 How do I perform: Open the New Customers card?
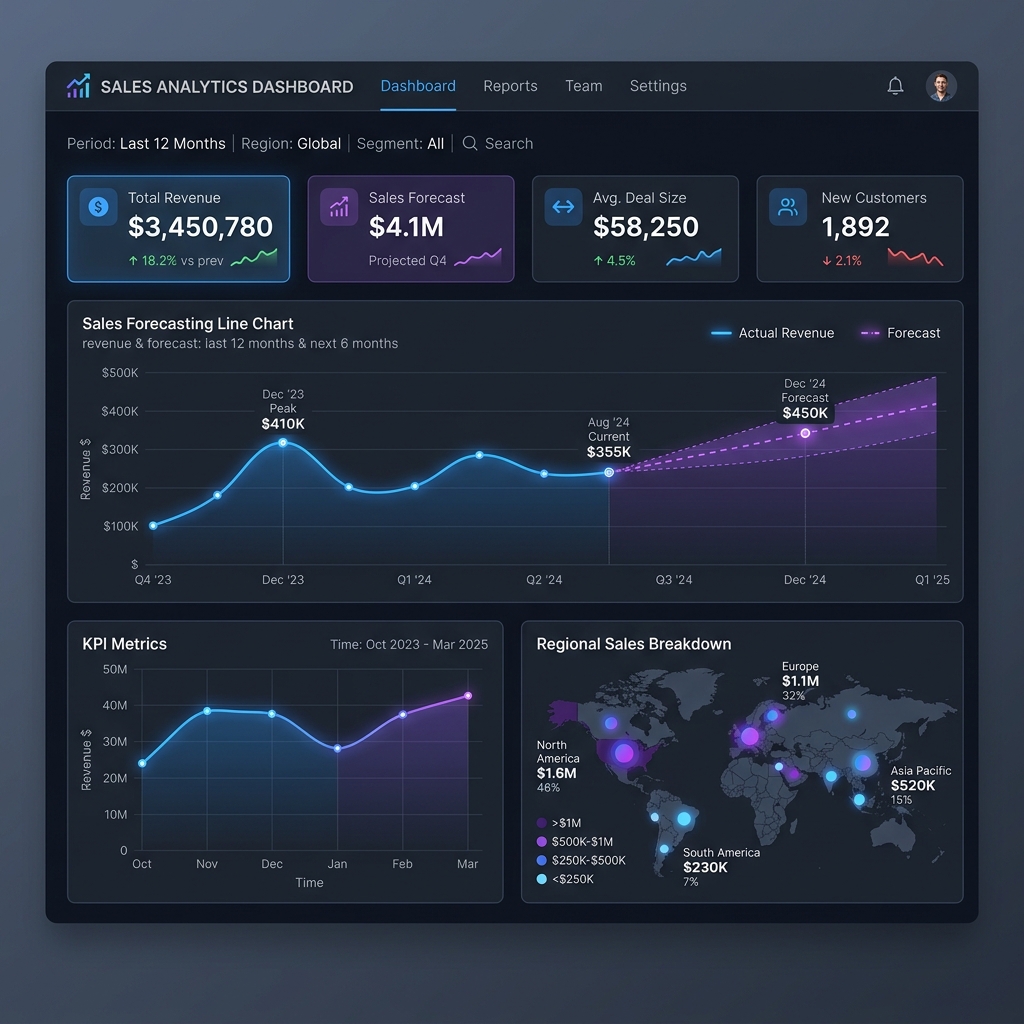click(x=859, y=229)
